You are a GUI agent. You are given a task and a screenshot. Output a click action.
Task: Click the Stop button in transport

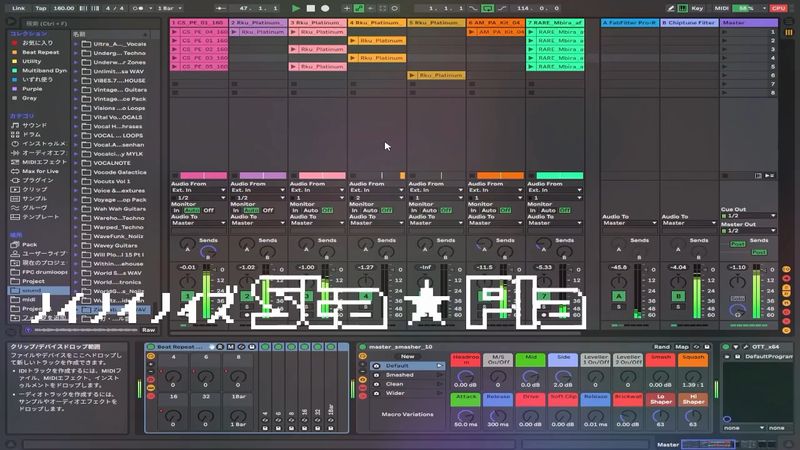pos(310,8)
